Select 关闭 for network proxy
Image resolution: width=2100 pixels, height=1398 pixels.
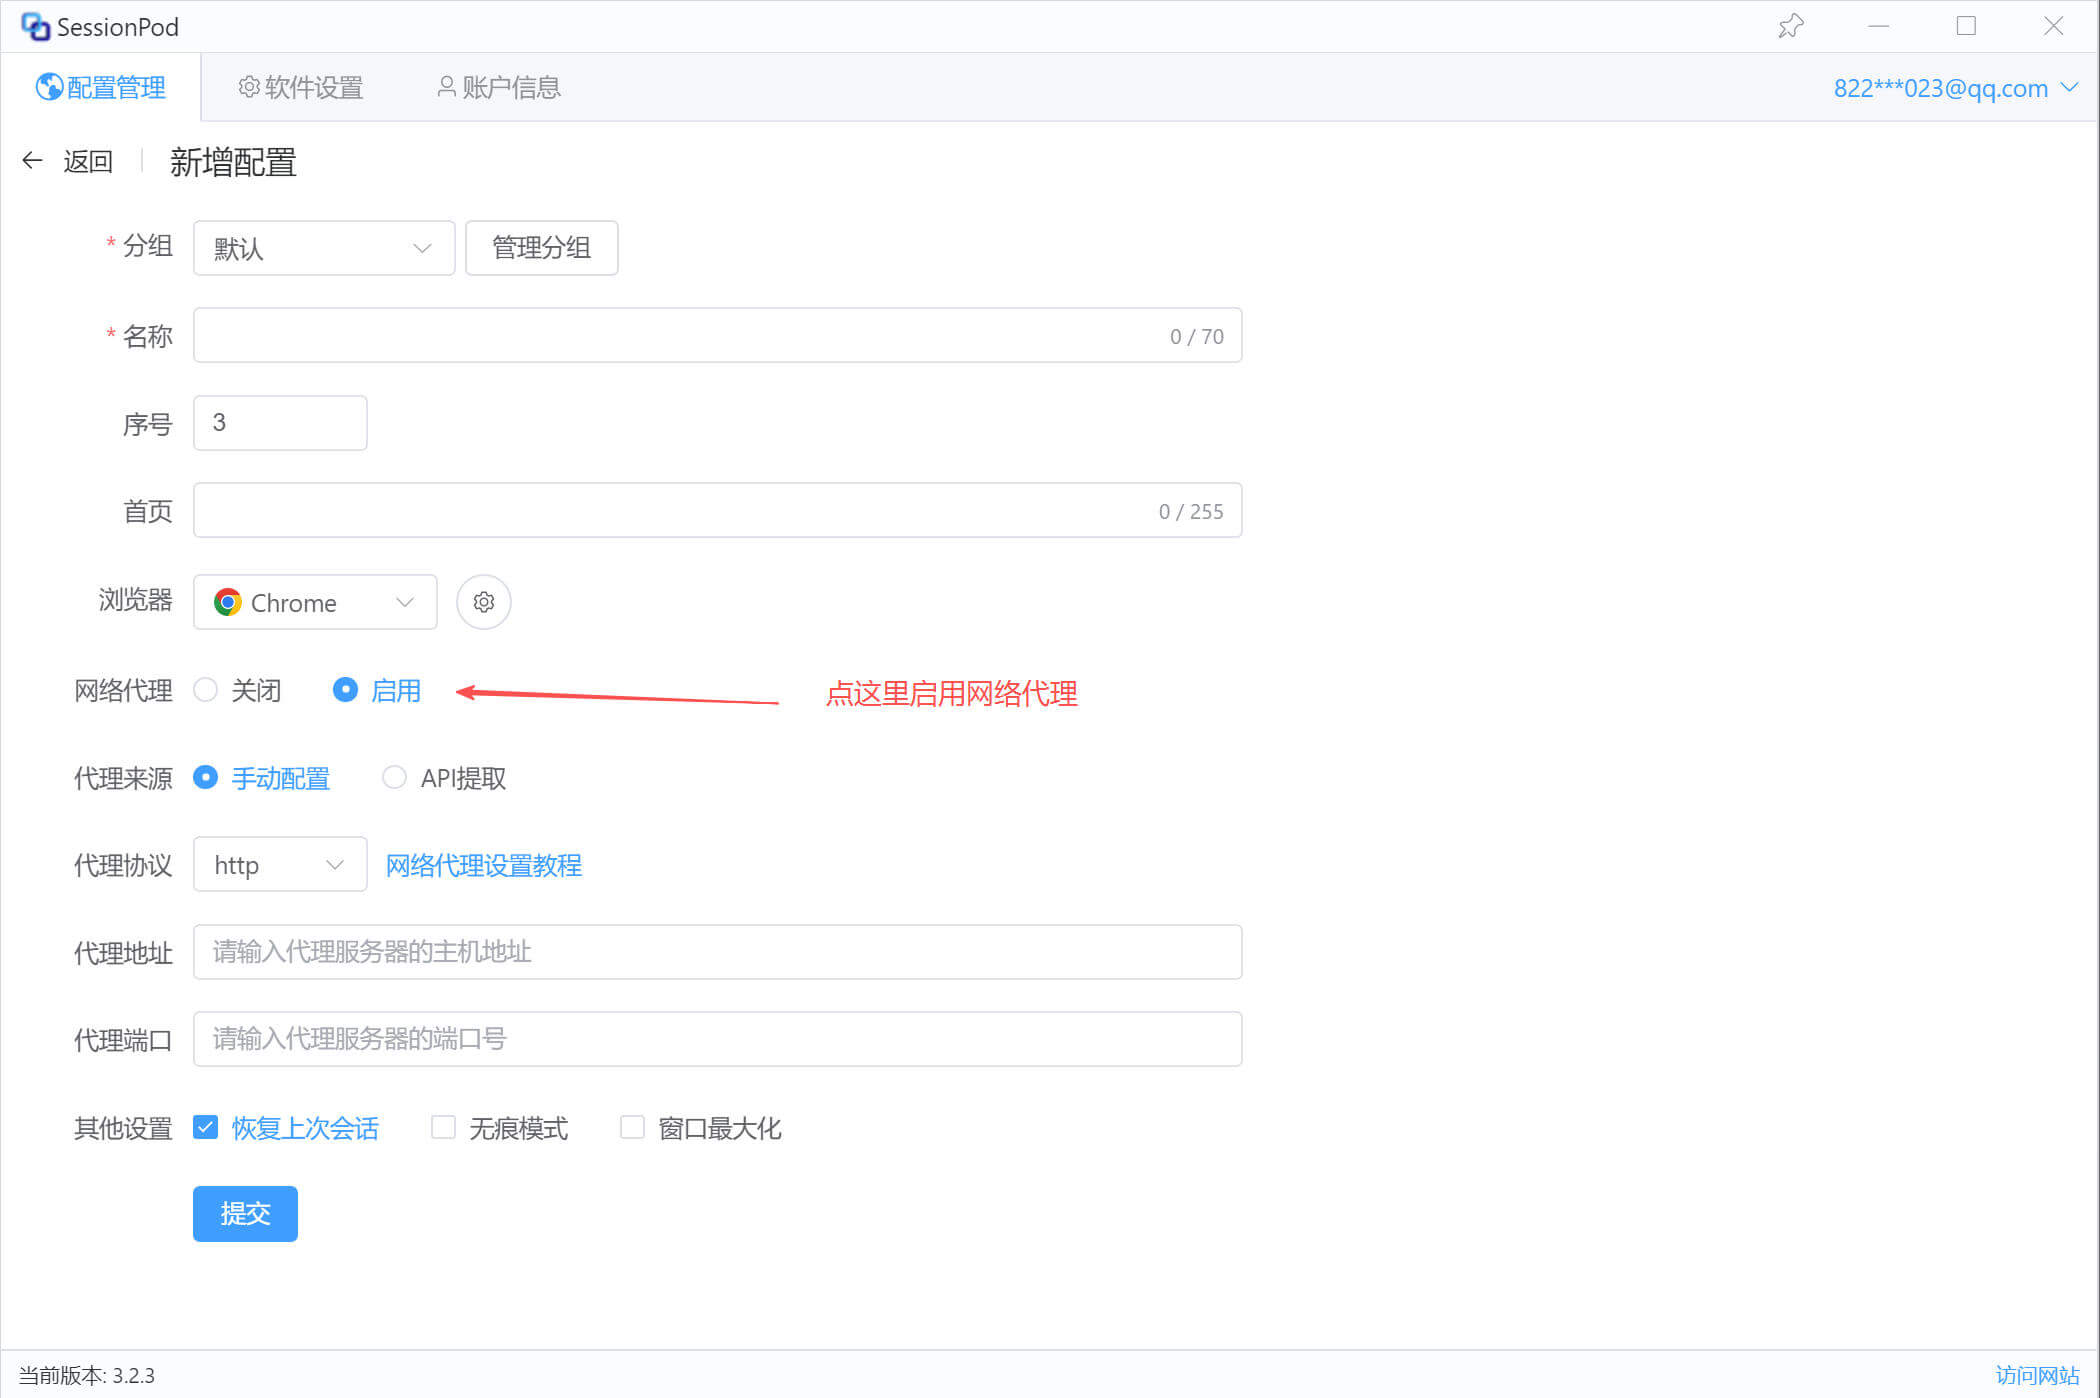tap(206, 690)
